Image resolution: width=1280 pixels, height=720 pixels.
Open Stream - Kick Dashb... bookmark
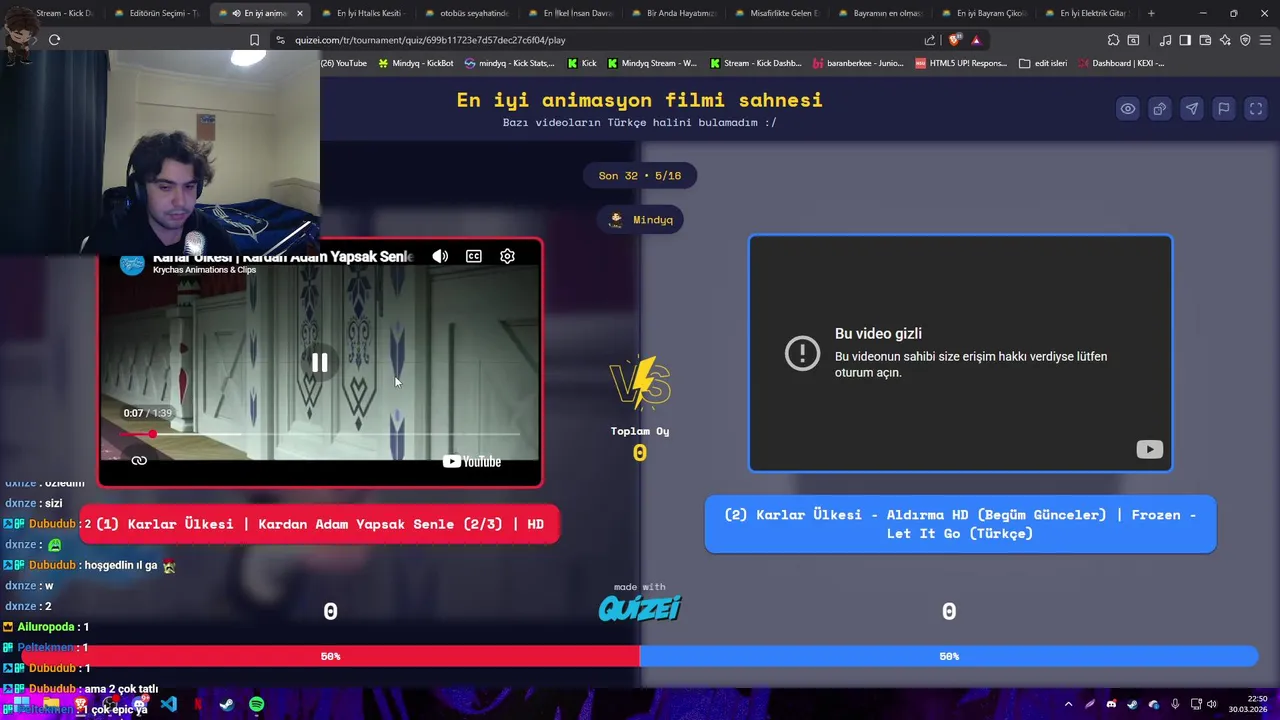click(x=756, y=63)
